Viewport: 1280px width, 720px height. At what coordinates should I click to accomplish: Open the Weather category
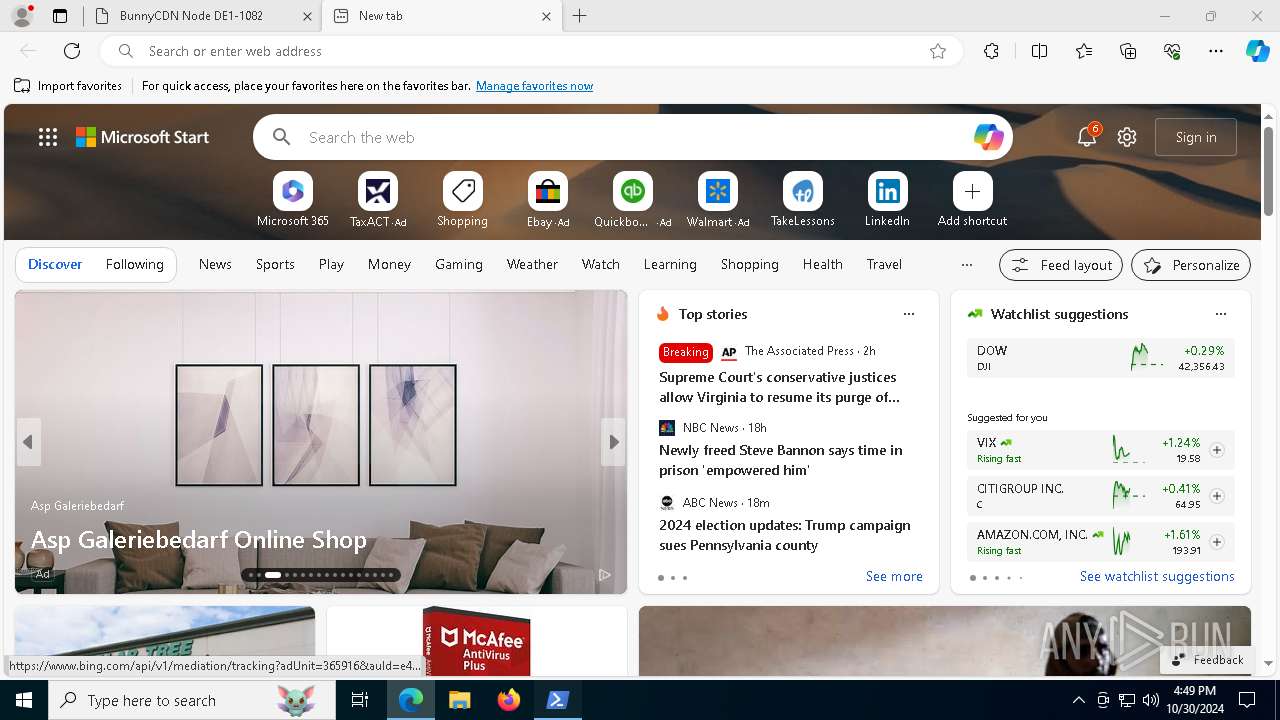(532, 264)
